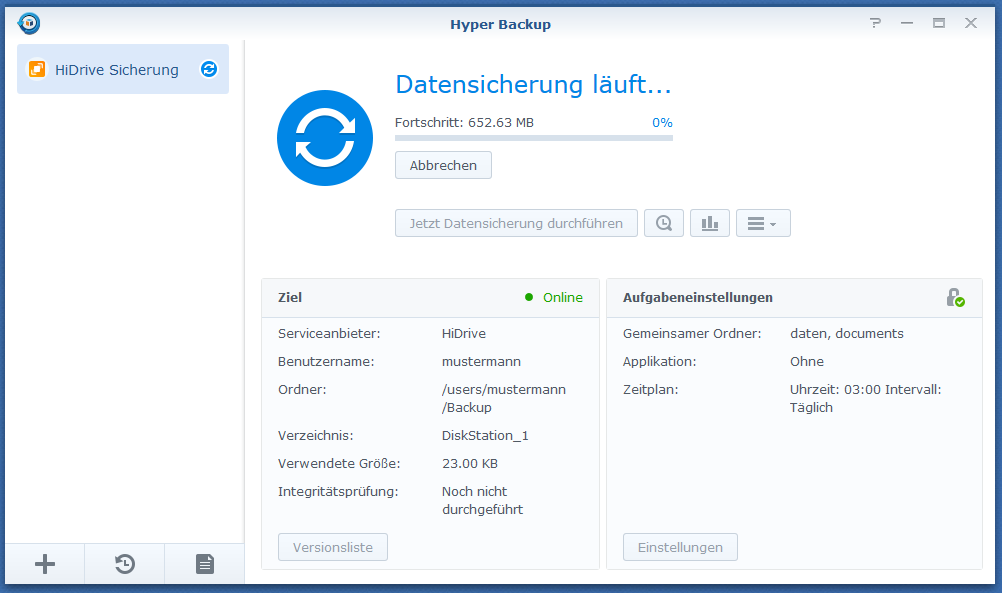Open the backup version explorer (magnifier icon)
The image size is (1002, 593).
[663, 222]
